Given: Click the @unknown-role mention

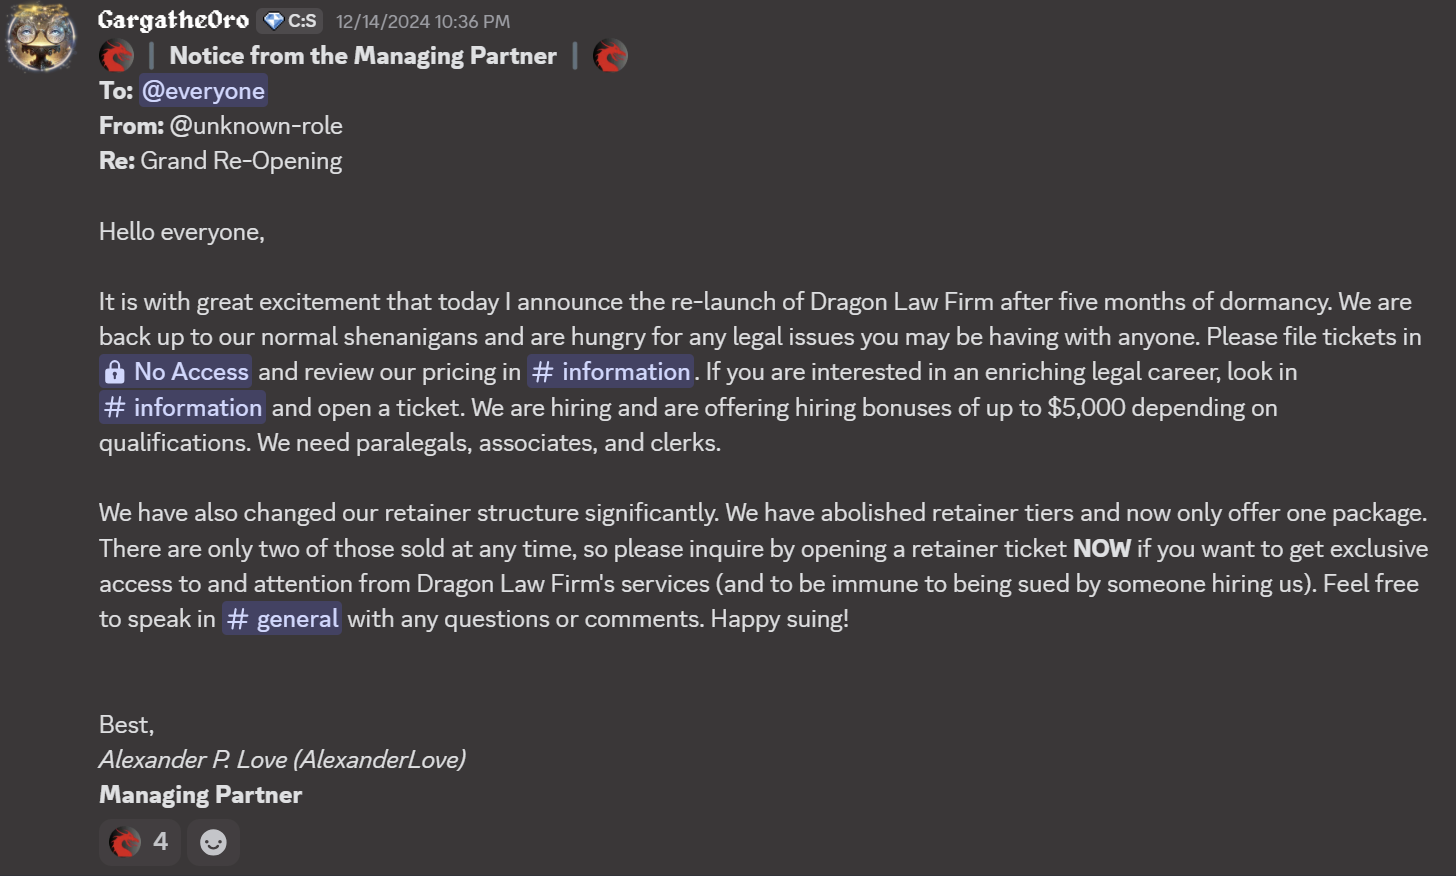Looking at the screenshot, I should click(256, 126).
